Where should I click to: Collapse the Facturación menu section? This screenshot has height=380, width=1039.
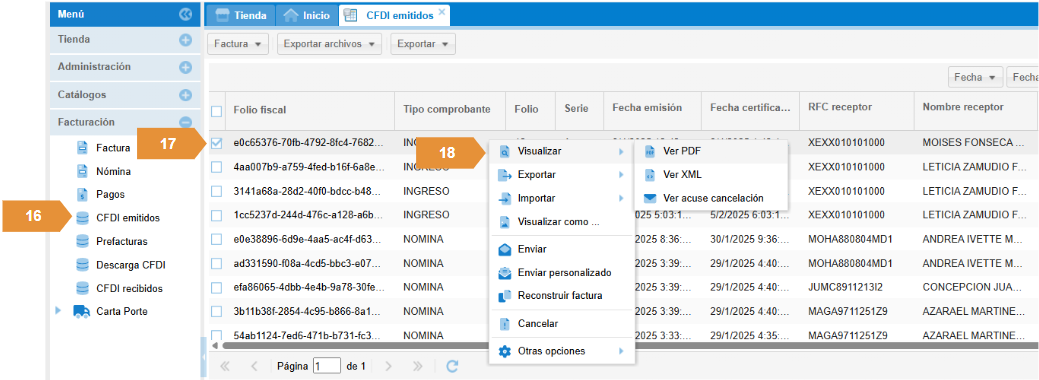[186, 122]
